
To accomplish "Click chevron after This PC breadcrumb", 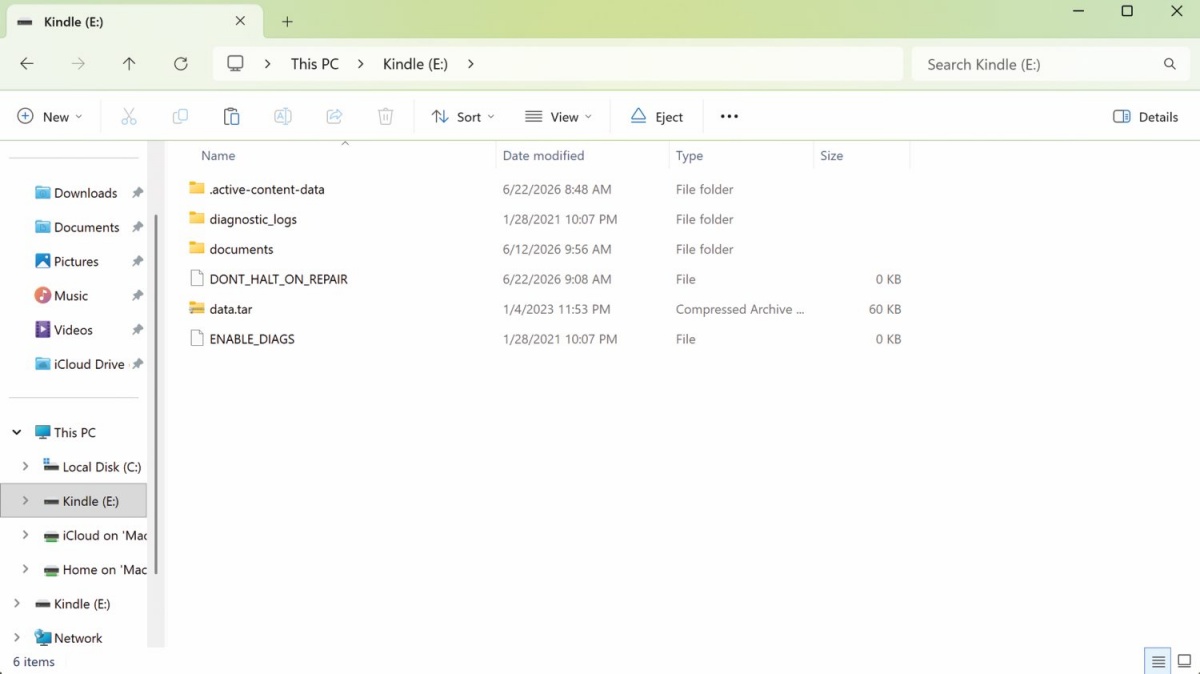I will [x=361, y=64].
